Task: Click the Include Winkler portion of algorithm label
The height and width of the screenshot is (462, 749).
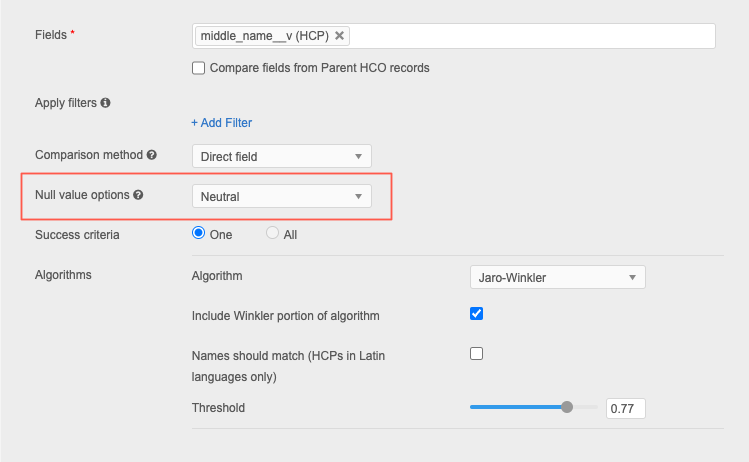Action: (286, 316)
